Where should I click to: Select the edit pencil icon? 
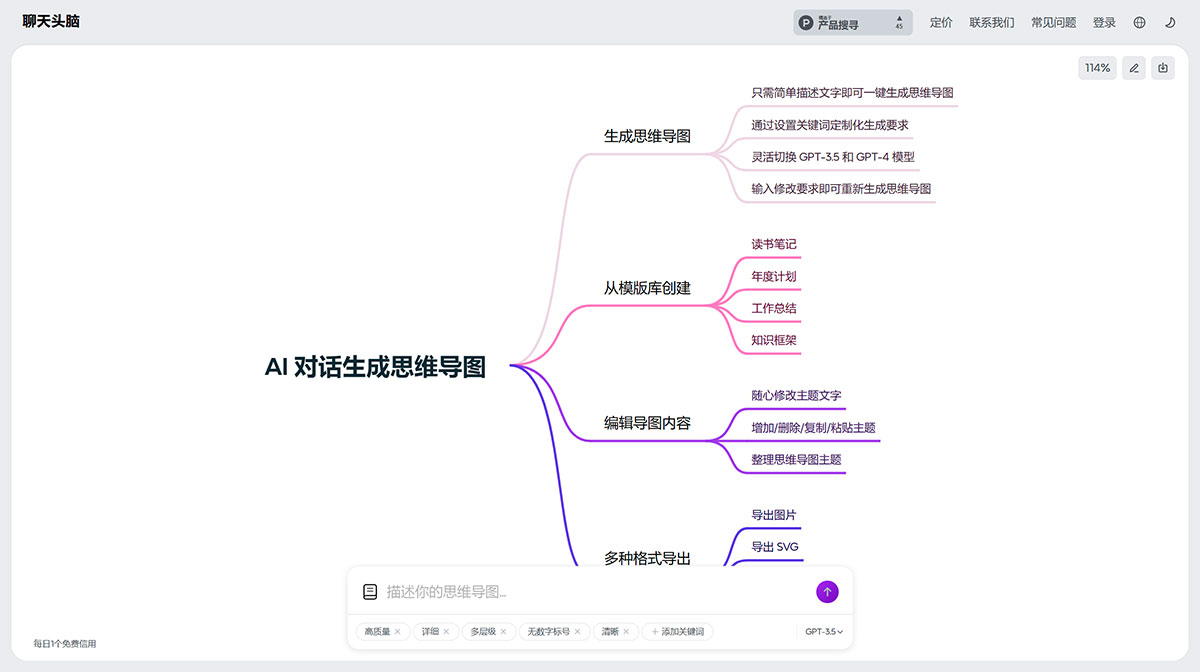click(1133, 67)
